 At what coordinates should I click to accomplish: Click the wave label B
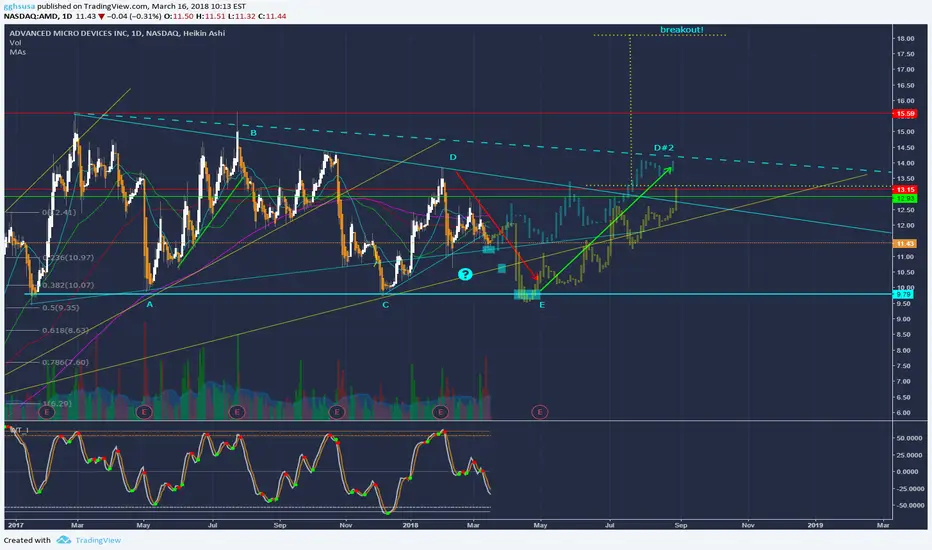[253, 133]
